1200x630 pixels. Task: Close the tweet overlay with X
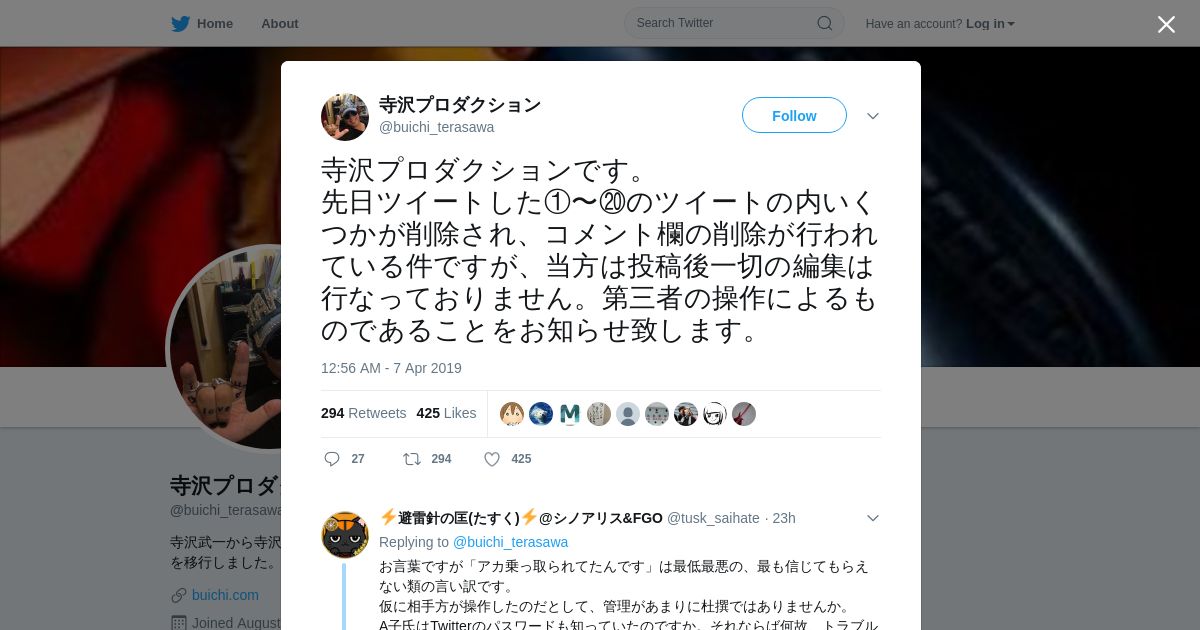coord(1166,24)
